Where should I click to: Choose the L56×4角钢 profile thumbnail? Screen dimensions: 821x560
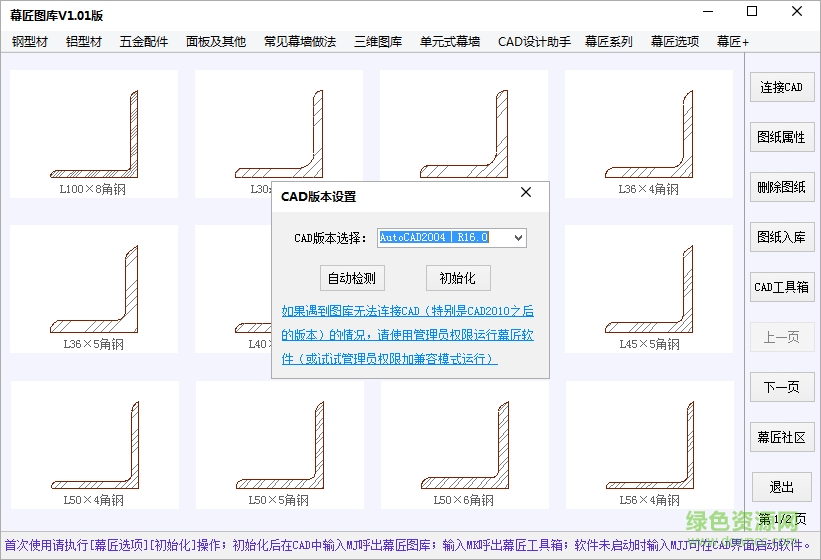coord(648,444)
